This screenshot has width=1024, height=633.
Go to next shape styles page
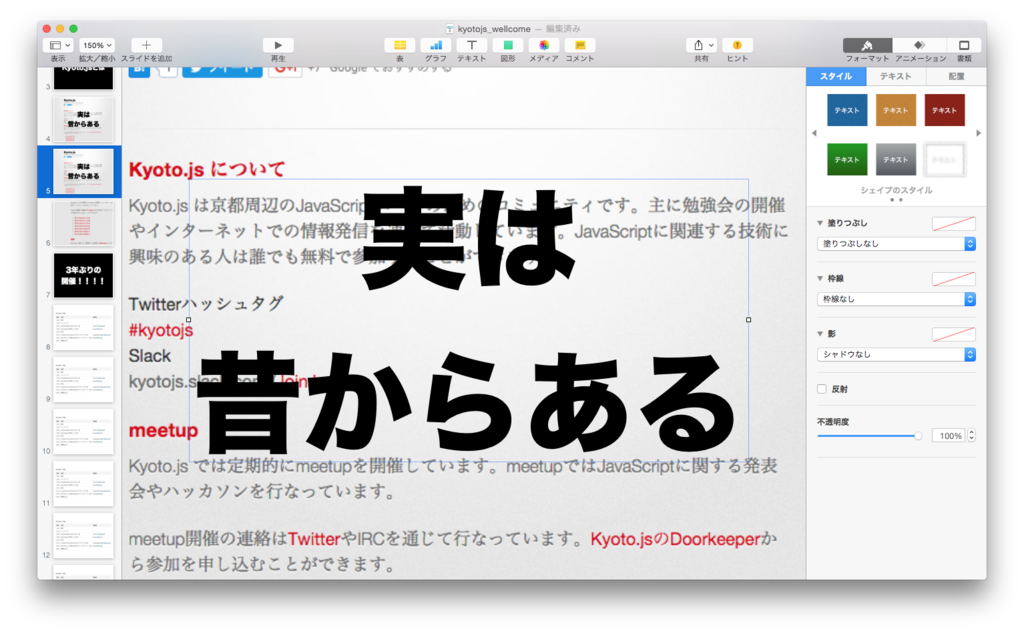[x=978, y=133]
